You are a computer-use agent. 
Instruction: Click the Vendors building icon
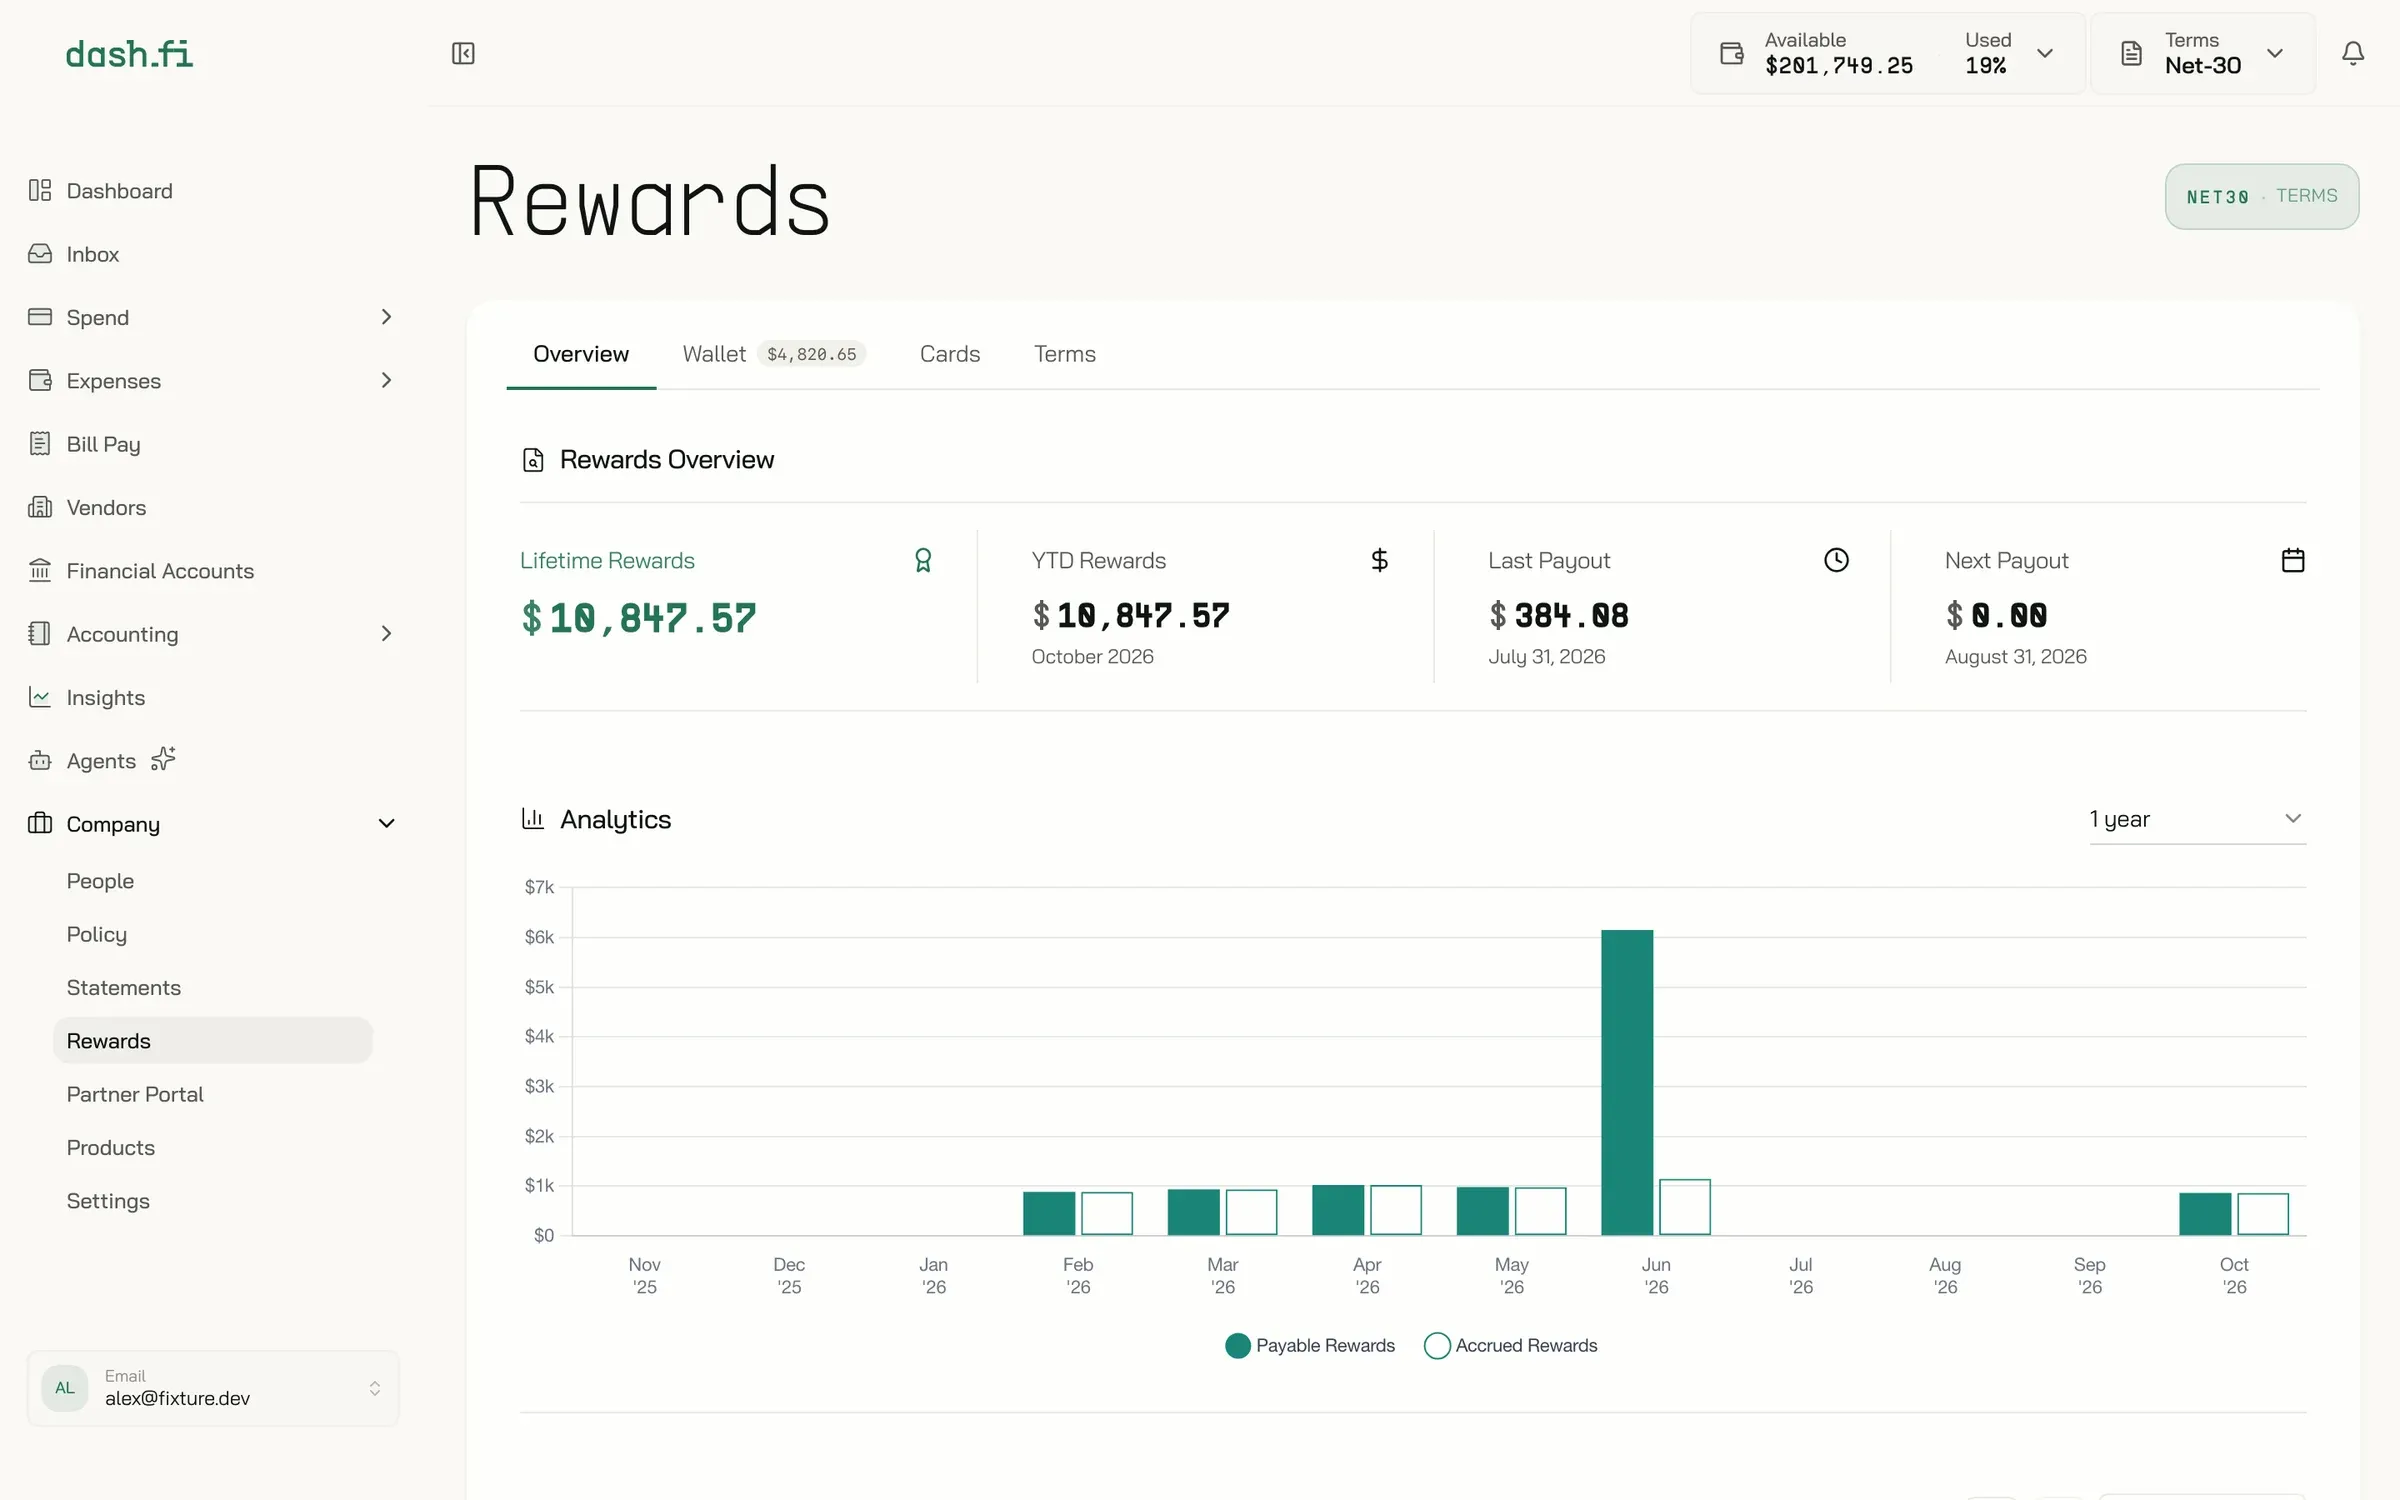(x=40, y=507)
